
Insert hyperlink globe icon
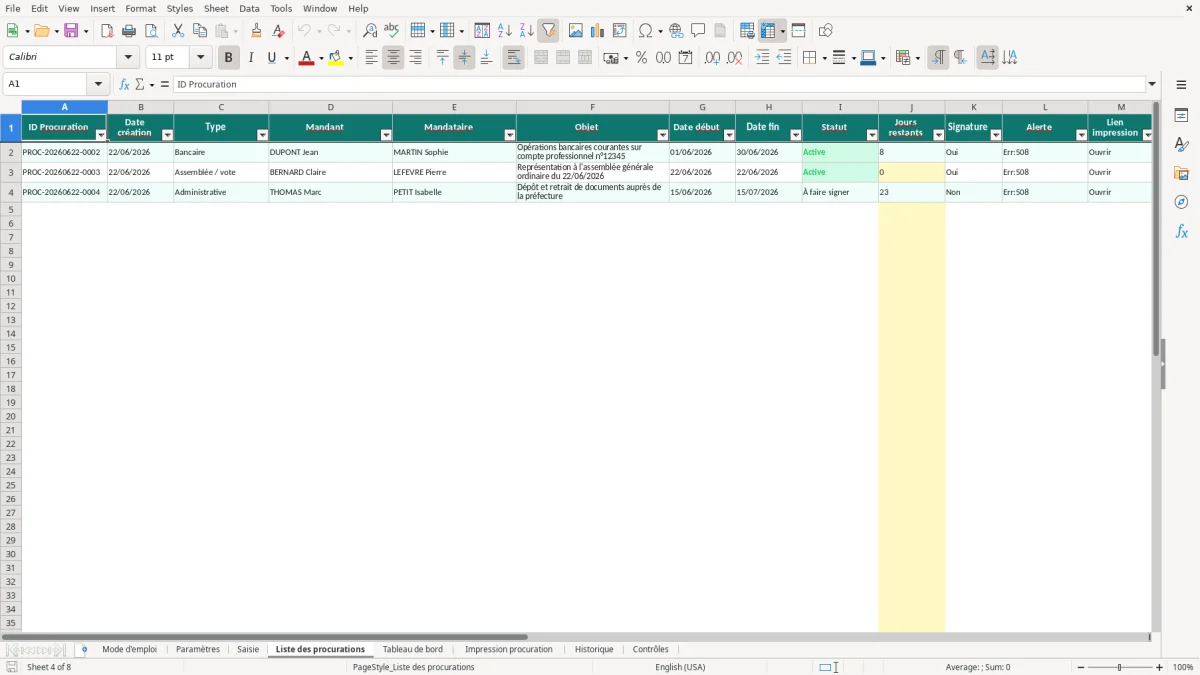point(676,31)
